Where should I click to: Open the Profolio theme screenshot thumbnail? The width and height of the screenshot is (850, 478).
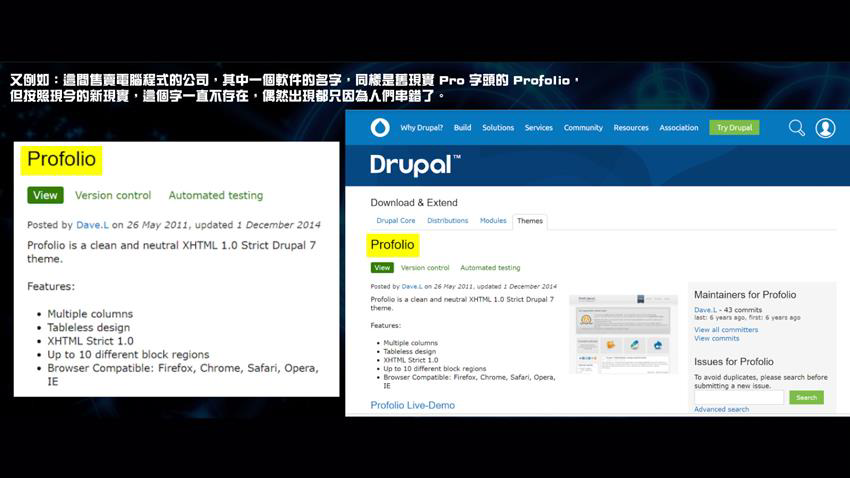pyautogui.click(x=623, y=334)
